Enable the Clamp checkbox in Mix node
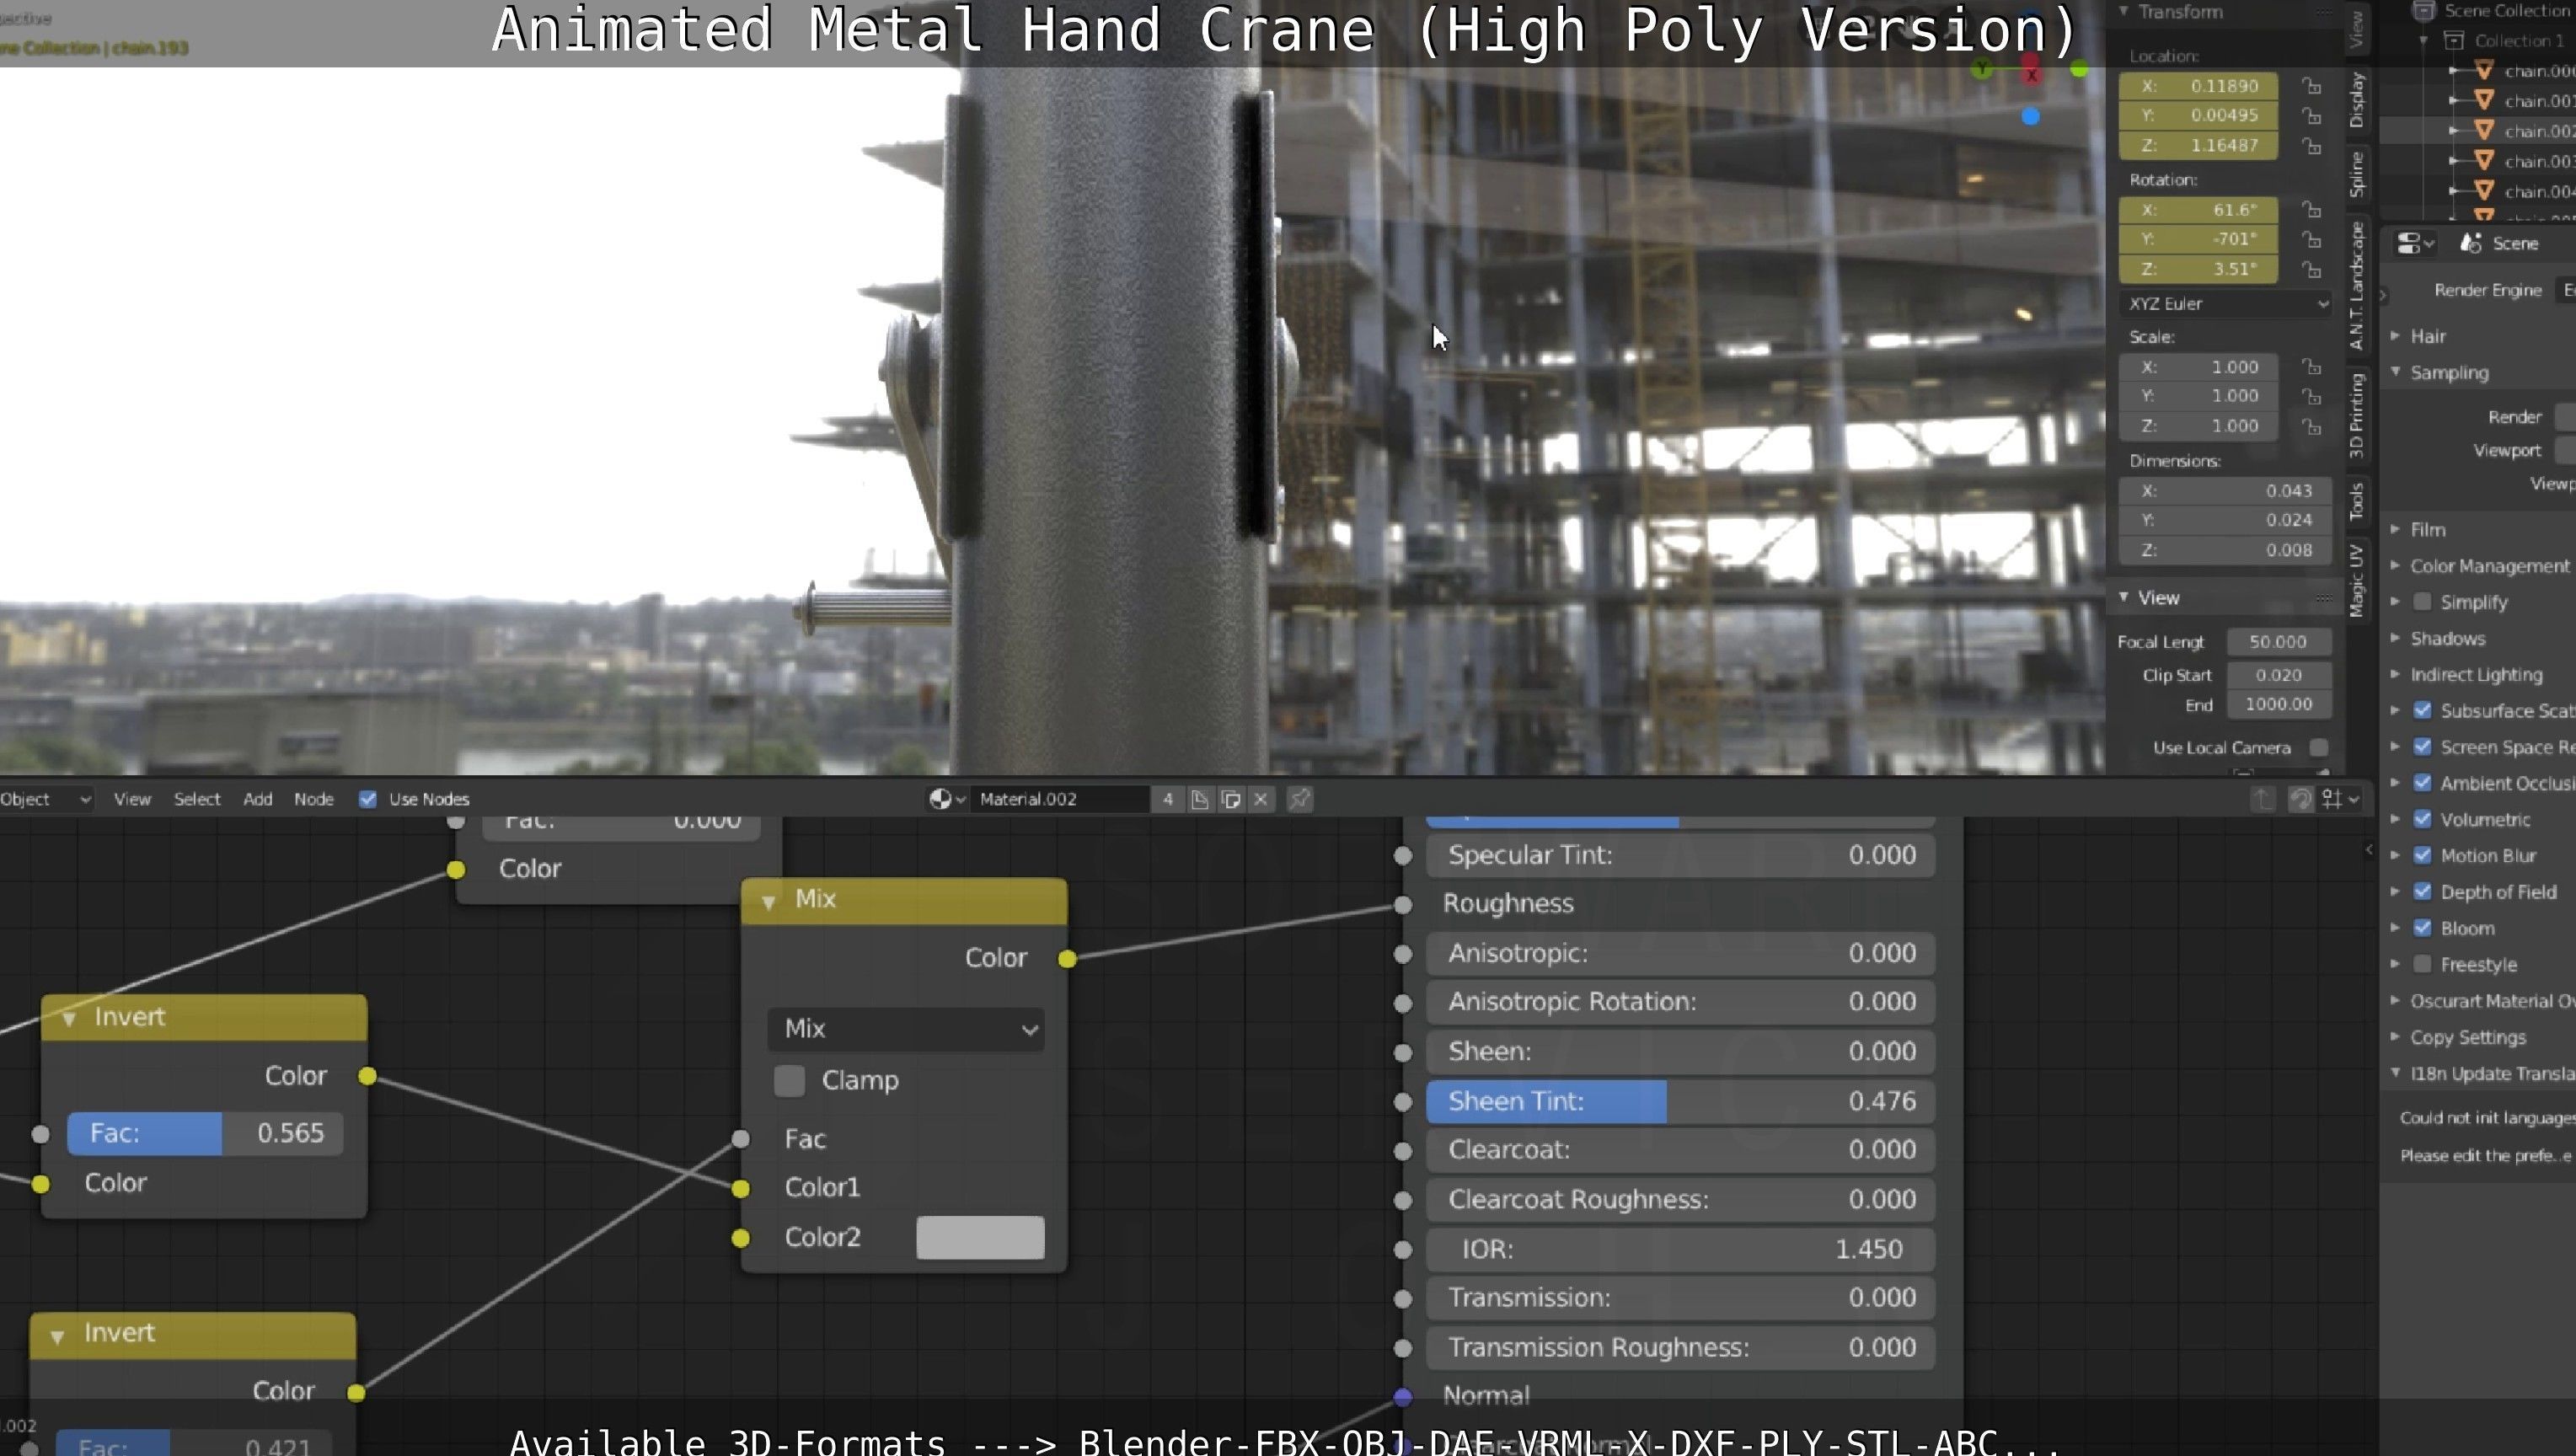2576x1456 pixels. click(789, 1080)
